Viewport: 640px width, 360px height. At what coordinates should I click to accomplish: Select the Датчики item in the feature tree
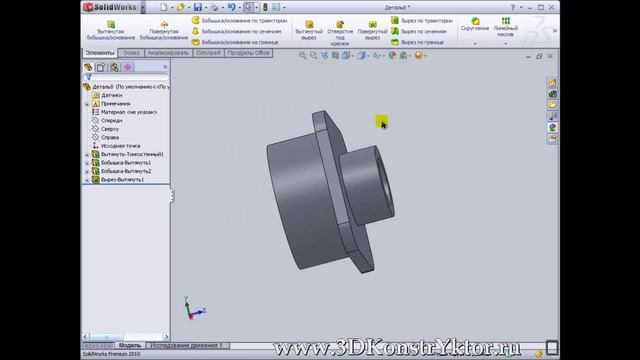107,95
